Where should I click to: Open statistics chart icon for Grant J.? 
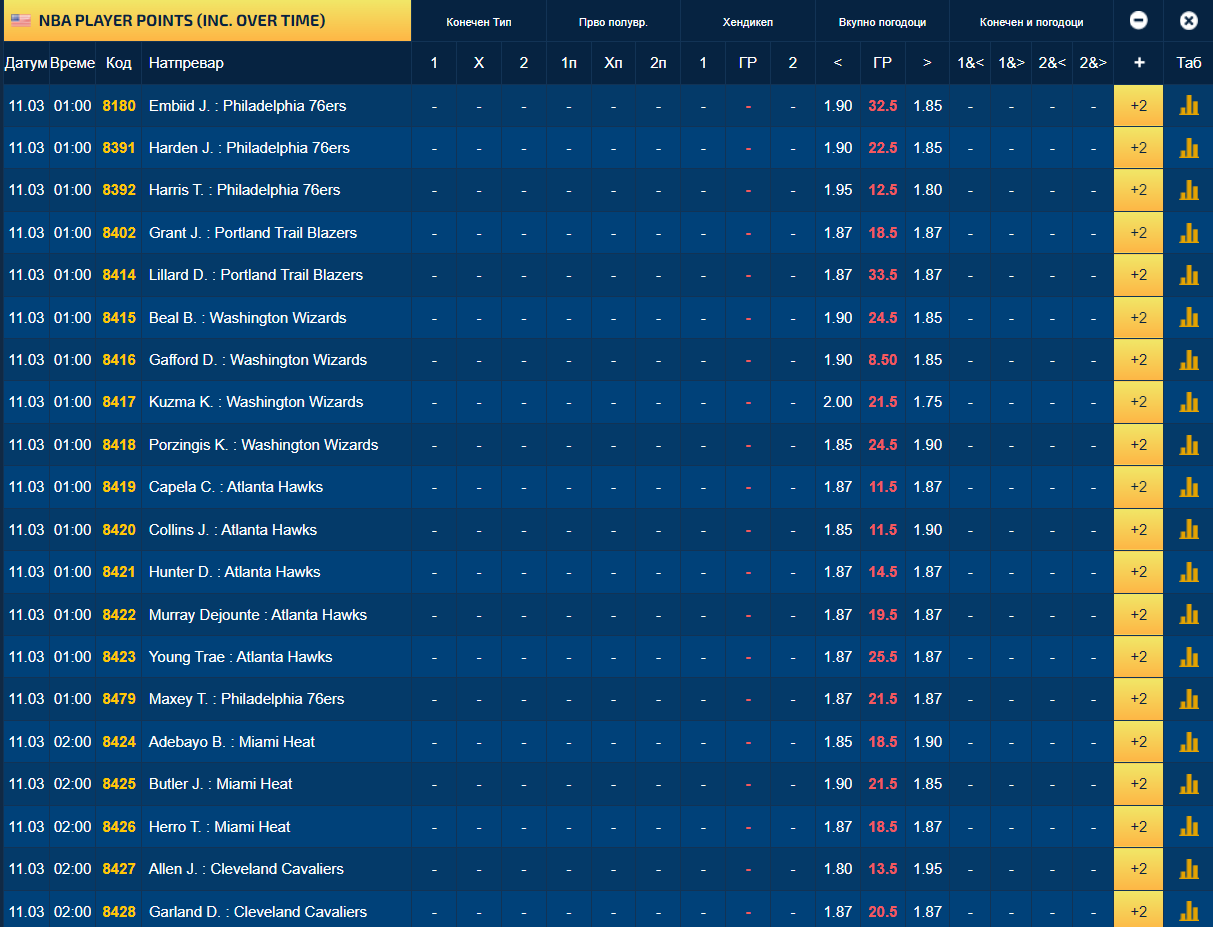click(x=1189, y=233)
